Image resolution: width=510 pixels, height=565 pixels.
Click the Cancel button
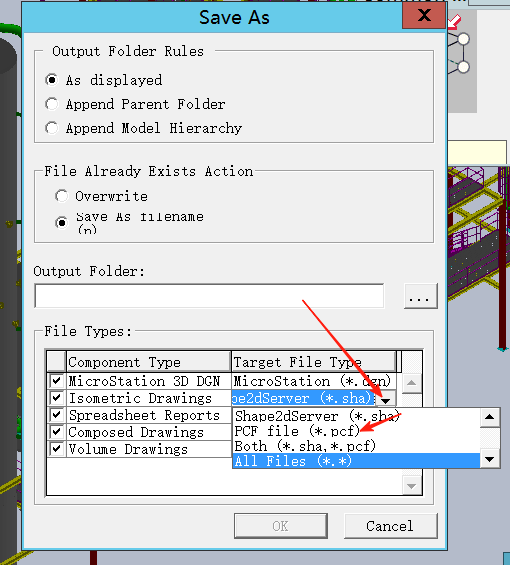391,526
